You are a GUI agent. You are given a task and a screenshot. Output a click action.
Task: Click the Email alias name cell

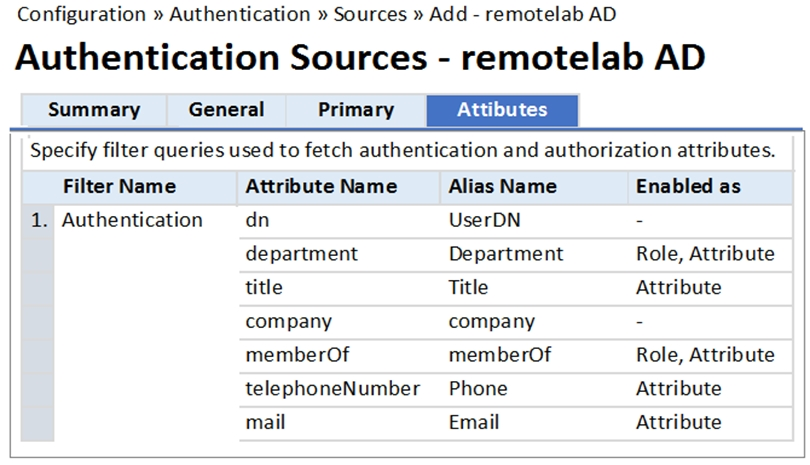[x=475, y=422]
